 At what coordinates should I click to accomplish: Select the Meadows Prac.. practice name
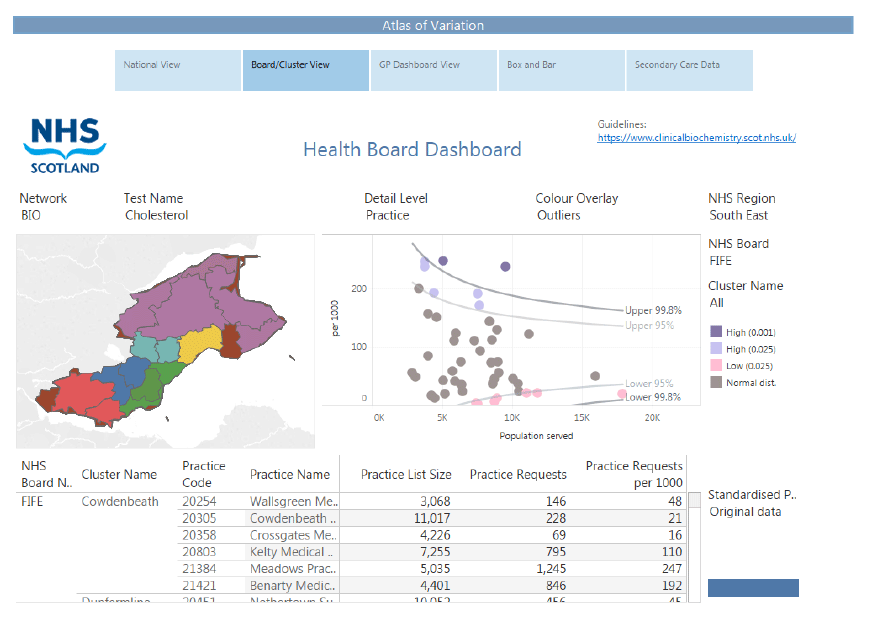(x=293, y=569)
